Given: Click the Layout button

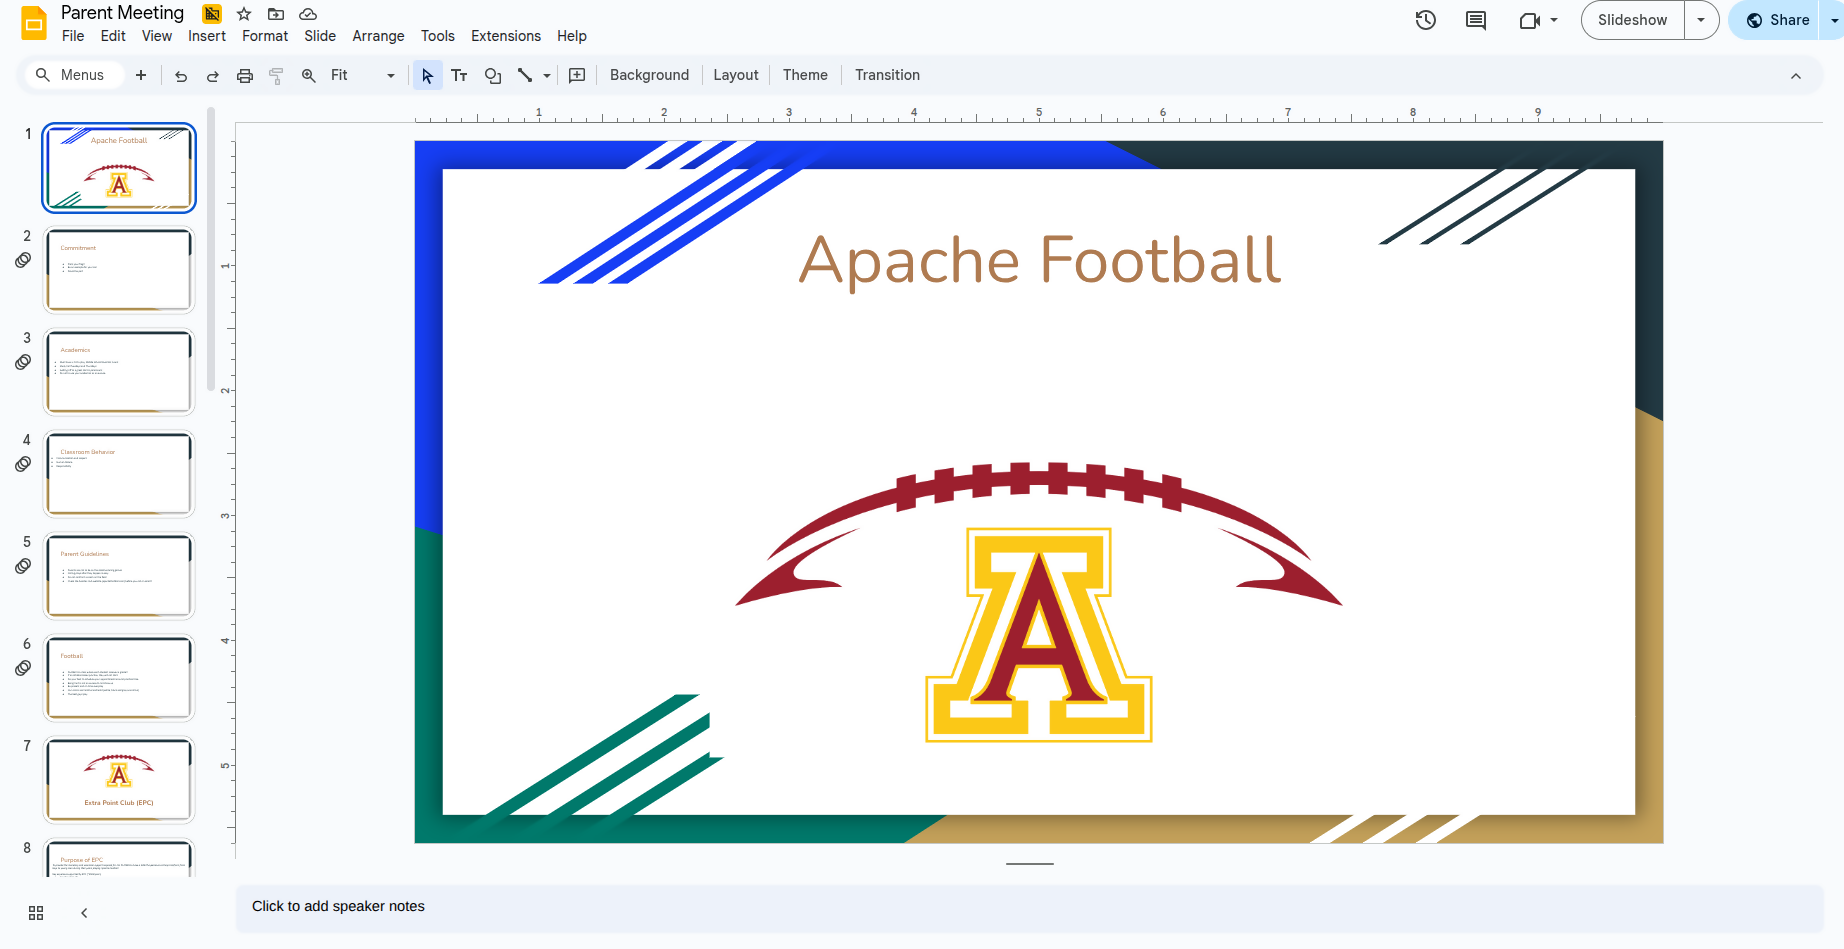Looking at the screenshot, I should [x=736, y=75].
